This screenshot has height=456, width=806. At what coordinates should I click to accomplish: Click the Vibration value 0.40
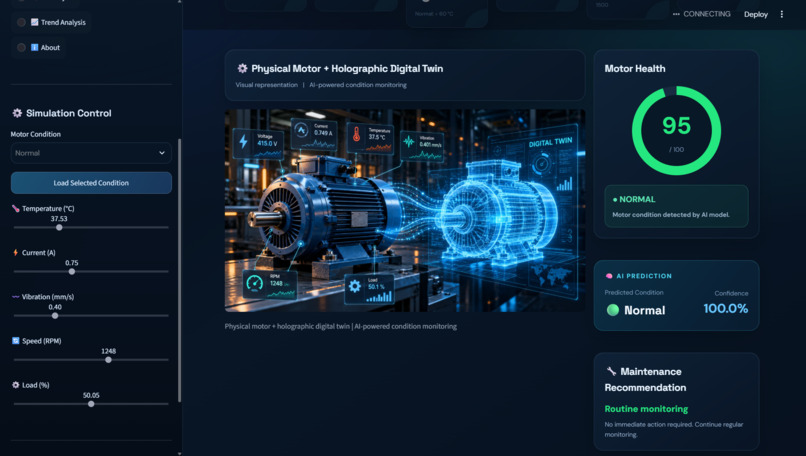pyautogui.click(x=55, y=307)
